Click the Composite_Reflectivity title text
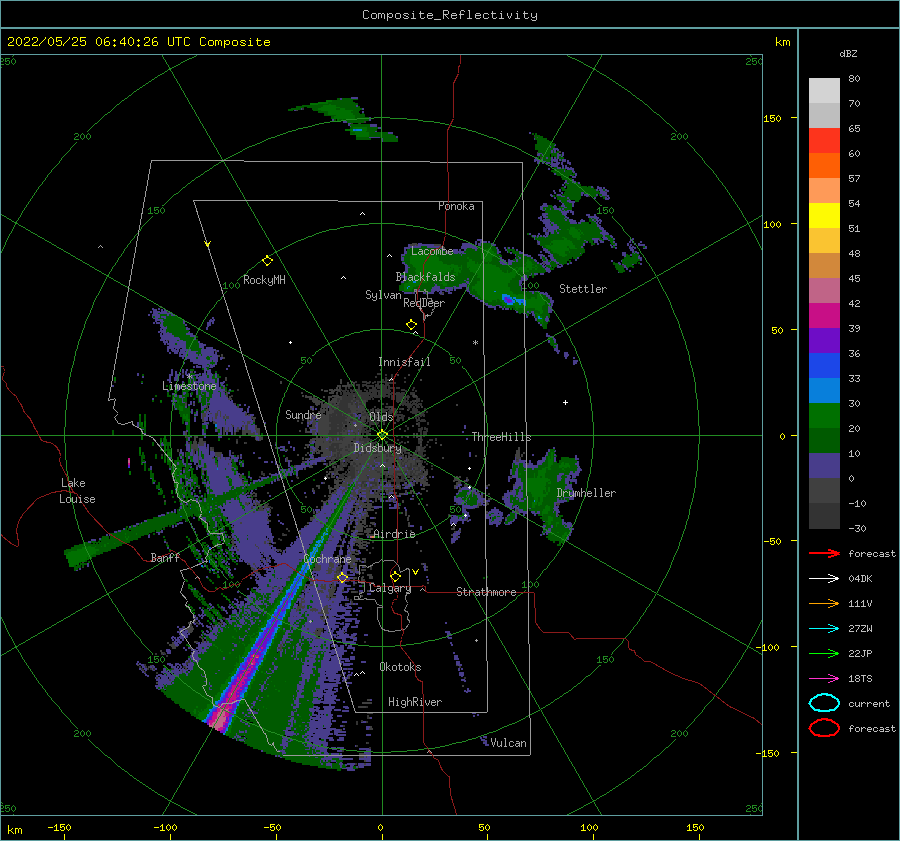The width and height of the screenshot is (900, 841). click(450, 15)
